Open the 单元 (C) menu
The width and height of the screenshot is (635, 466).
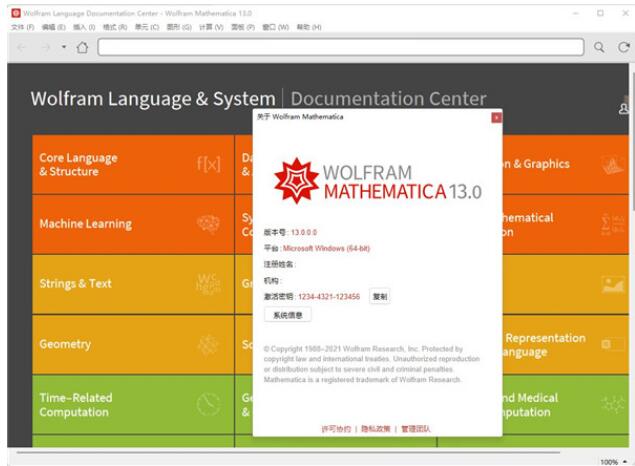147,27
